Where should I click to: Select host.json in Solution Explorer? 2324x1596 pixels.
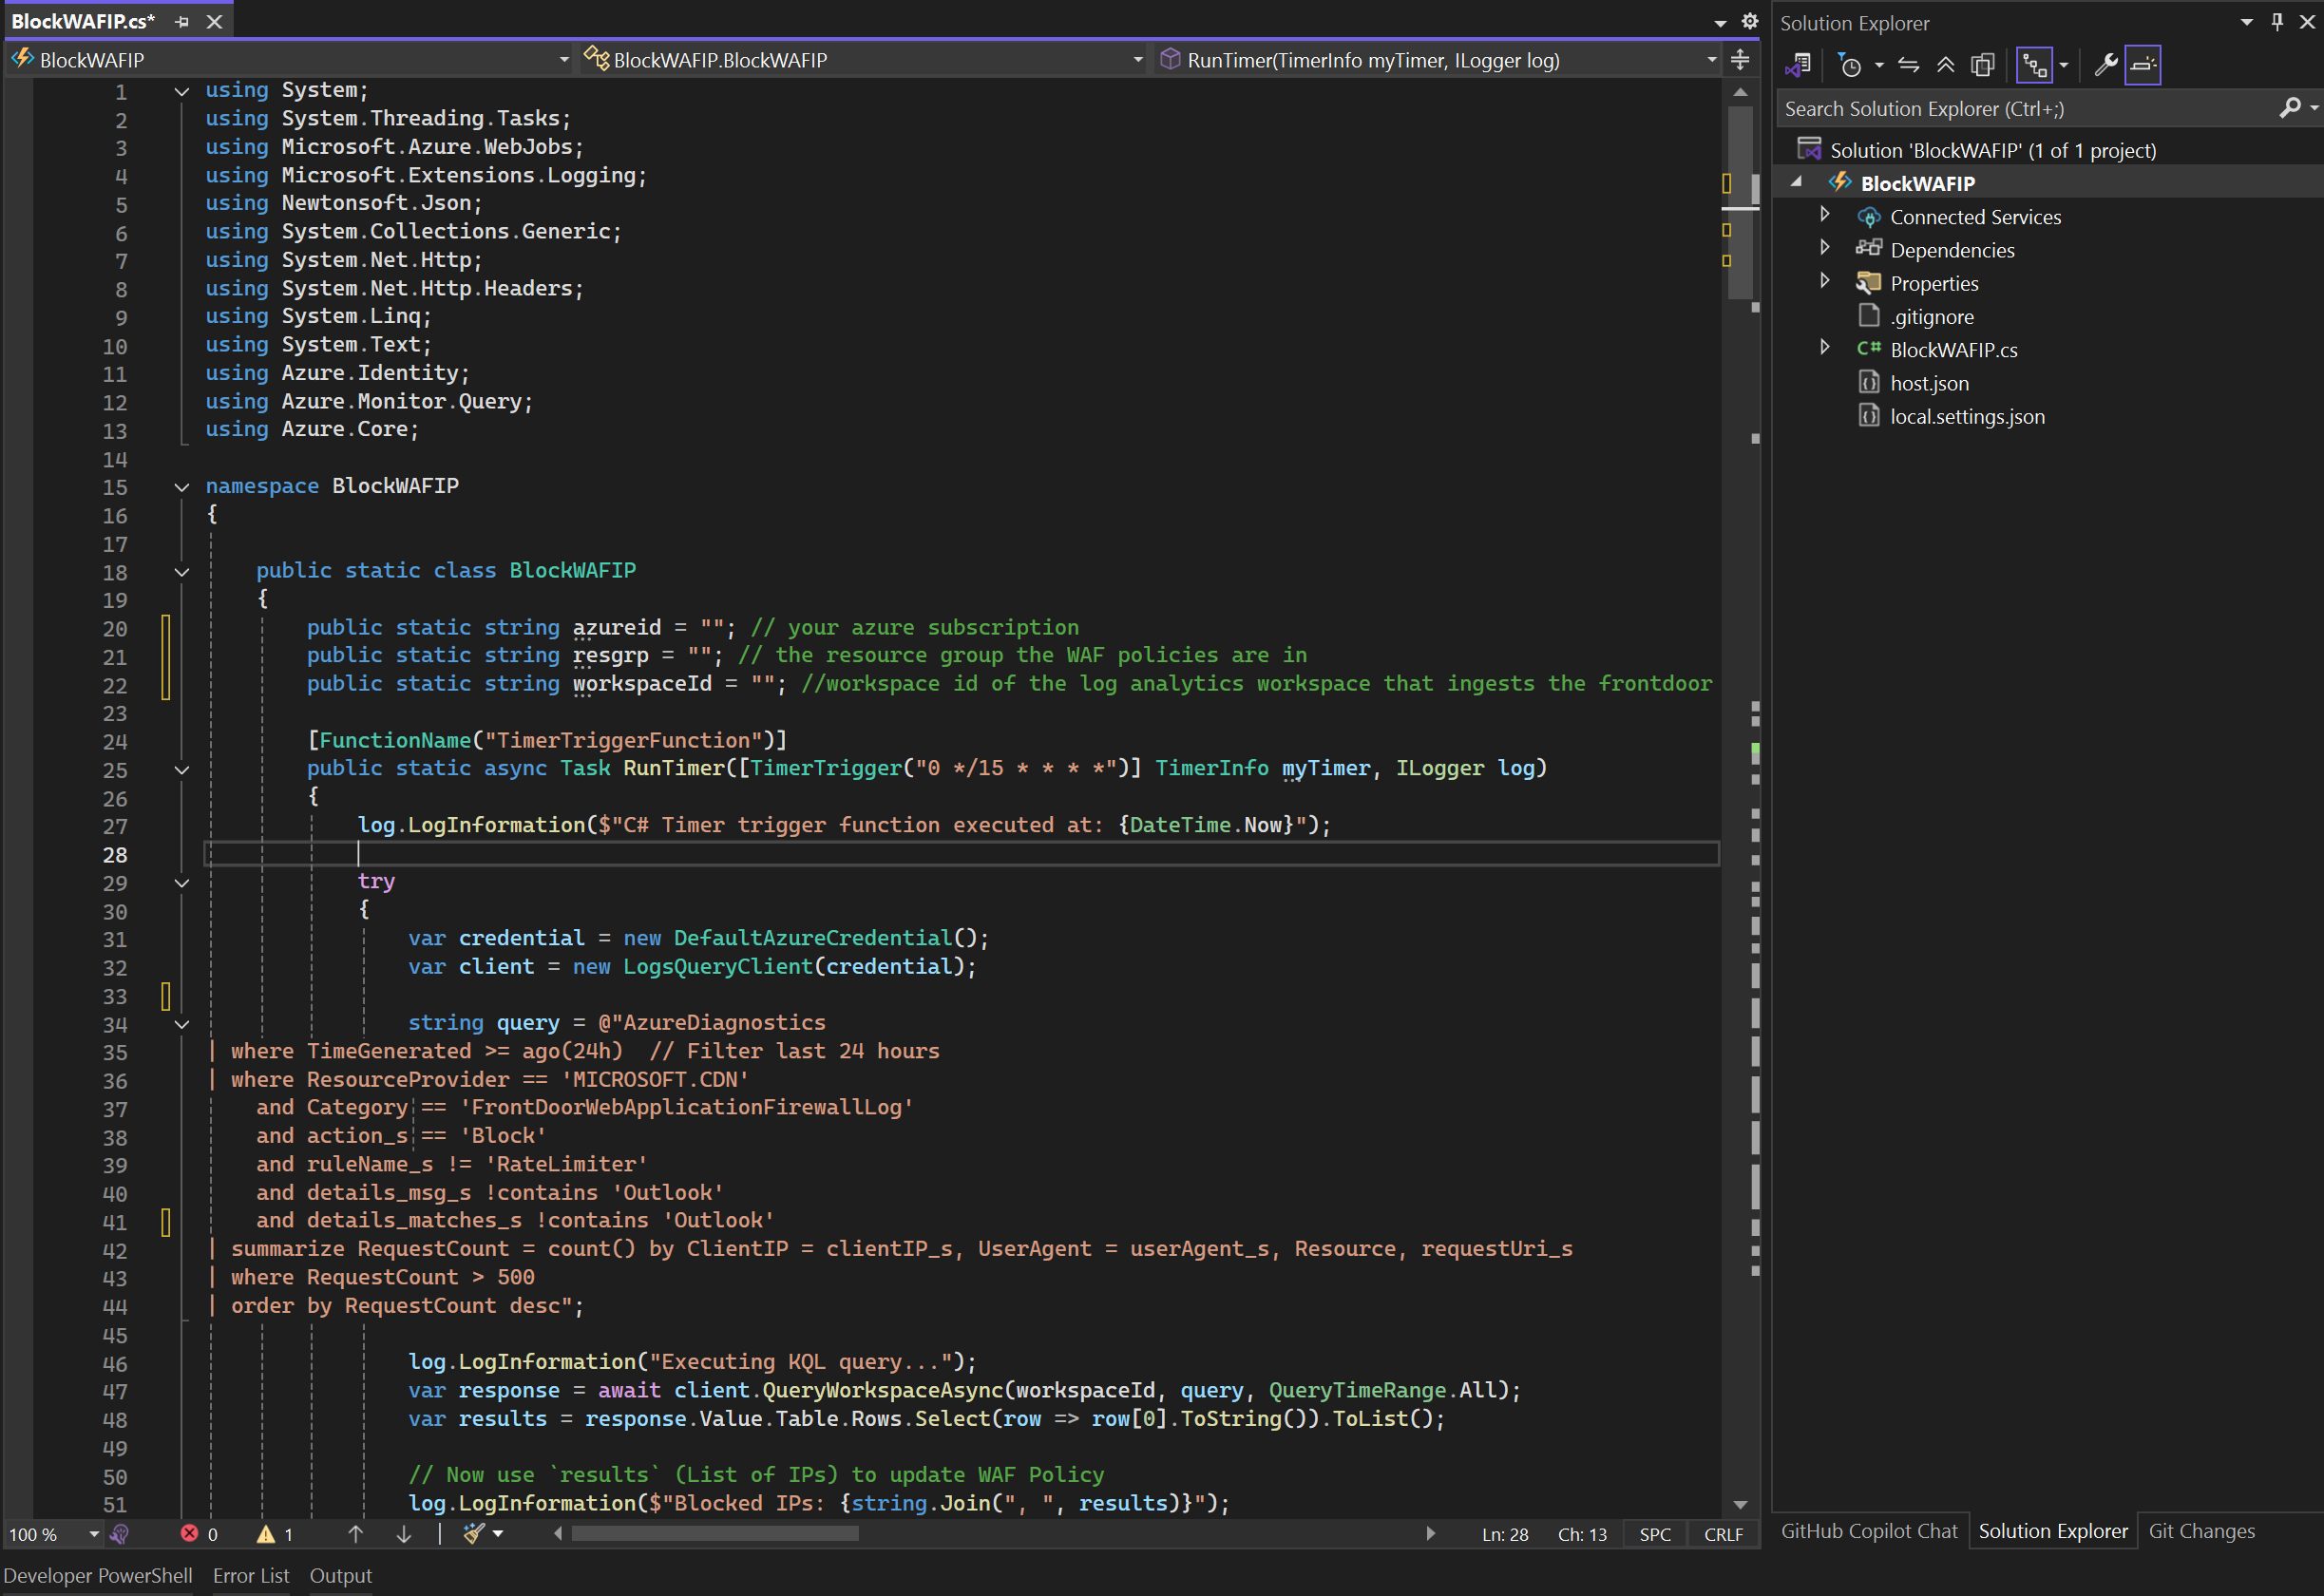1929,384
